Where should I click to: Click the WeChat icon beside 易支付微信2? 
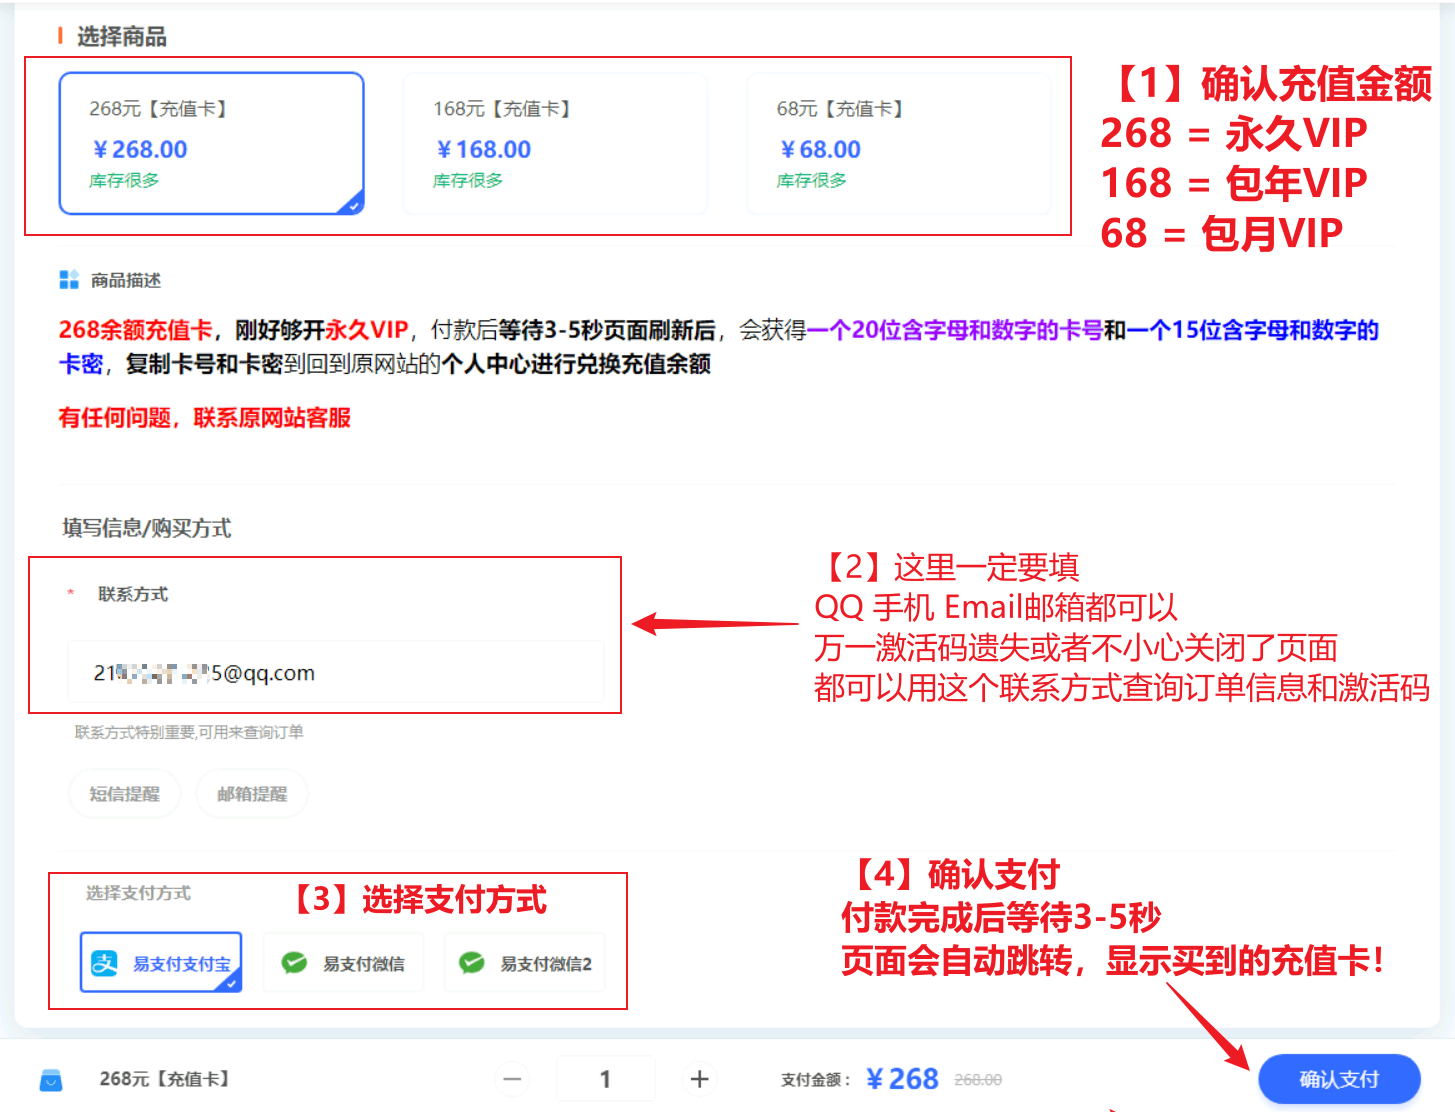(x=472, y=963)
